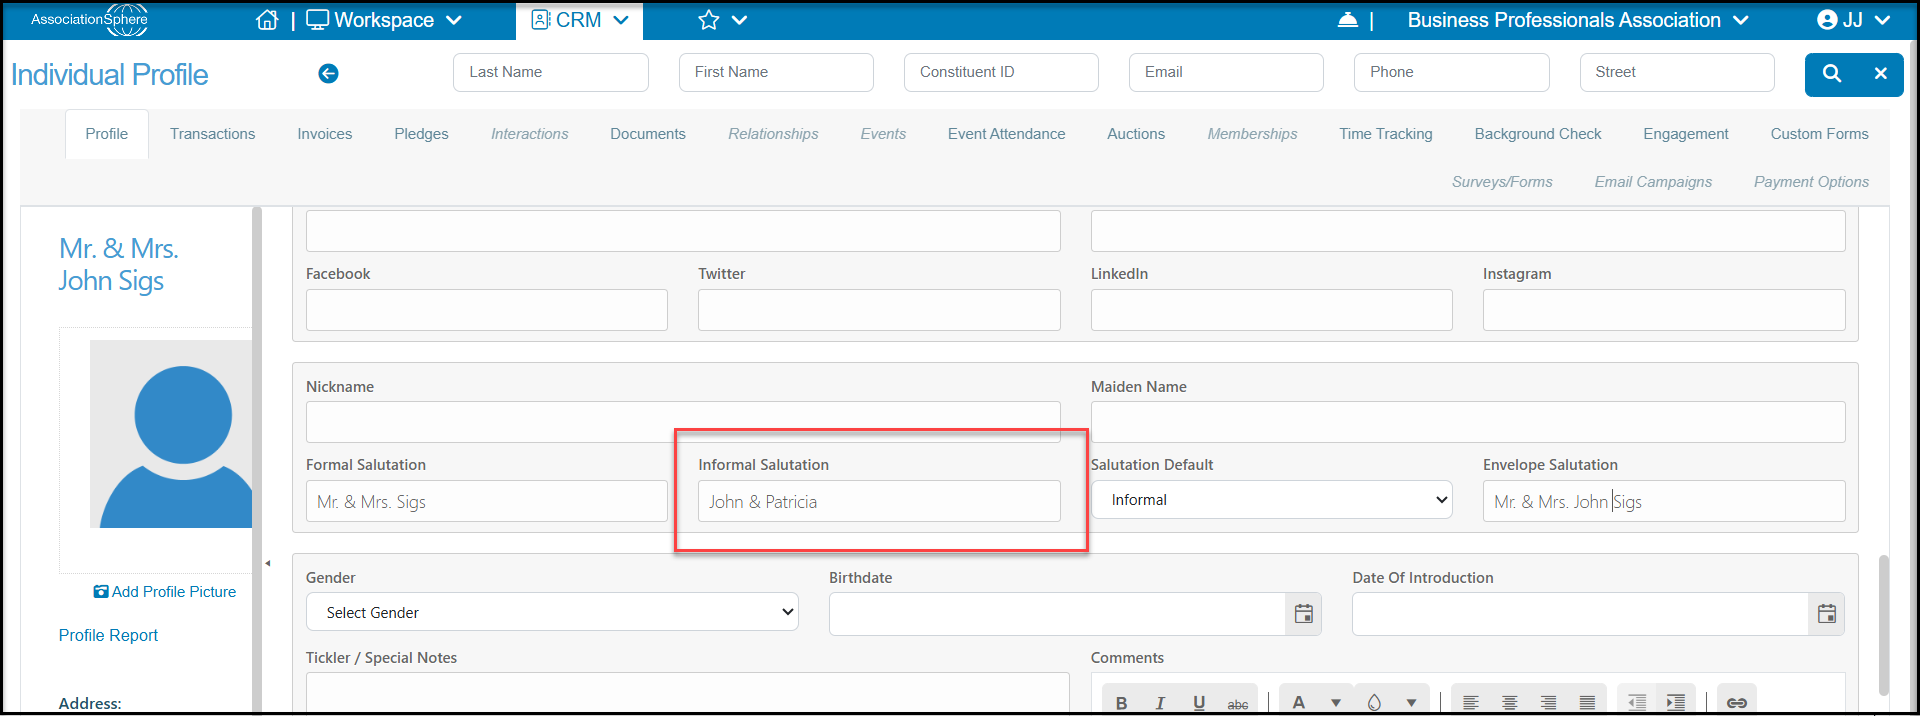Click the Facebook input field

pyautogui.click(x=487, y=310)
